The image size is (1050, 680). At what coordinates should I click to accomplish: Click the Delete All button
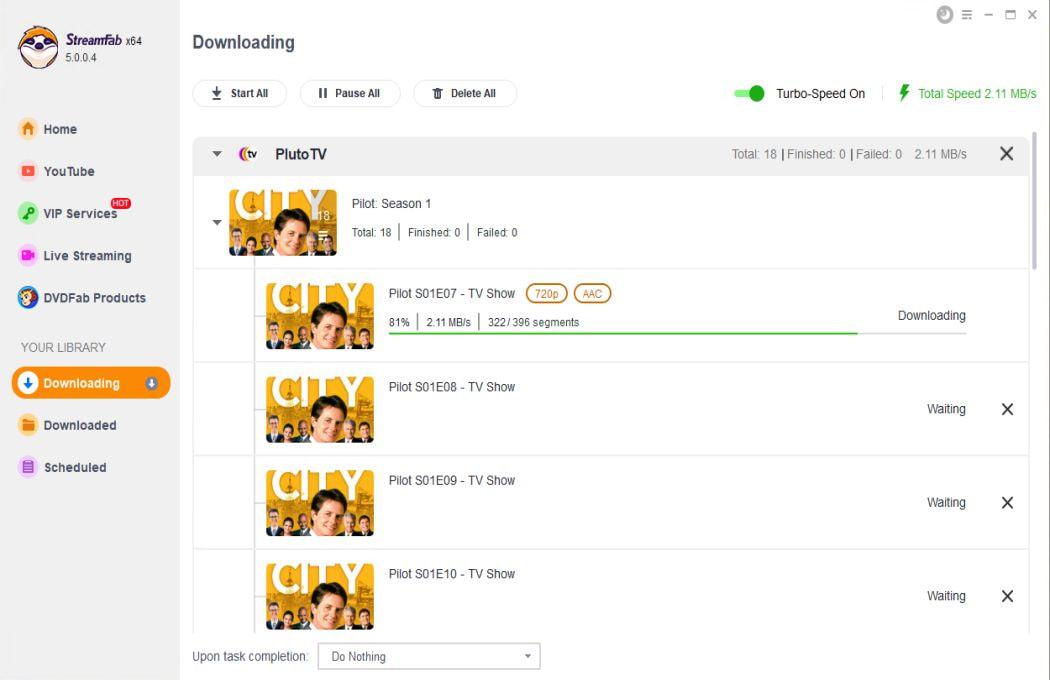(x=465, y=93)
